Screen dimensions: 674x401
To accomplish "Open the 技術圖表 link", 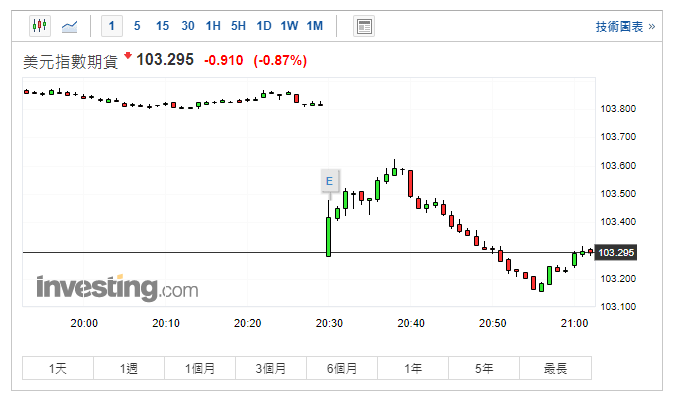I will coord(625,26).
